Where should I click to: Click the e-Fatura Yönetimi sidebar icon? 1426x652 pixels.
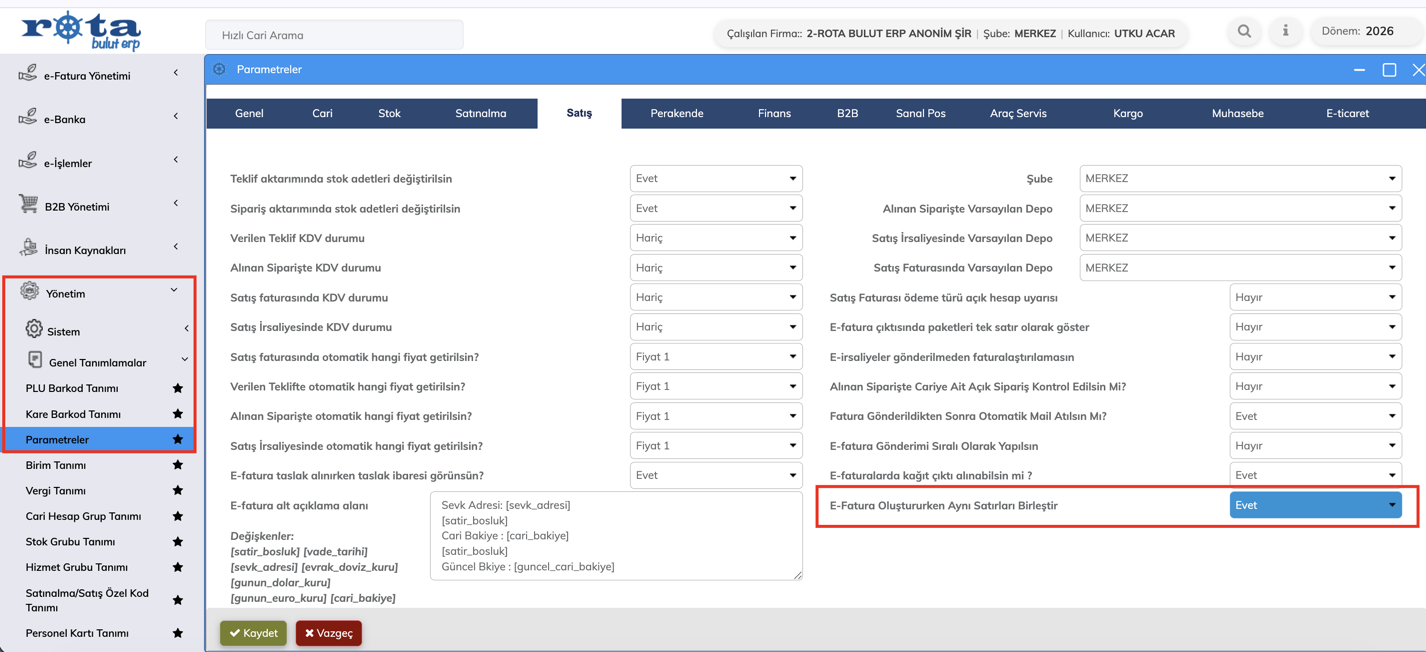coord(28,74)
